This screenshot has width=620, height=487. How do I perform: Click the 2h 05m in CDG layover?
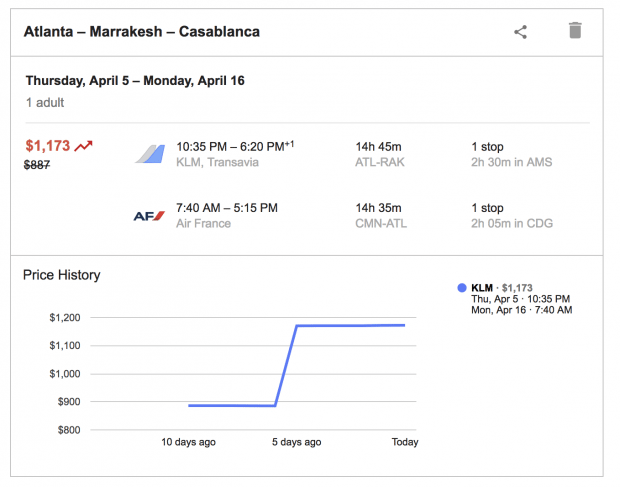tap(511, 224)
